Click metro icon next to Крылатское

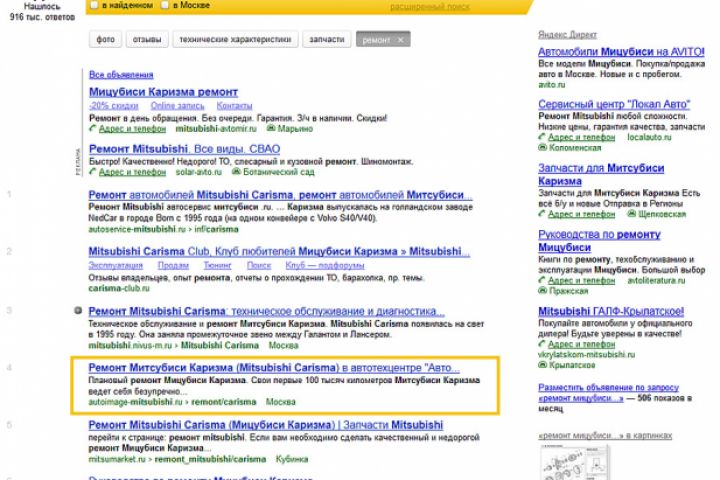pyautogui.click(x=542, y=365)
